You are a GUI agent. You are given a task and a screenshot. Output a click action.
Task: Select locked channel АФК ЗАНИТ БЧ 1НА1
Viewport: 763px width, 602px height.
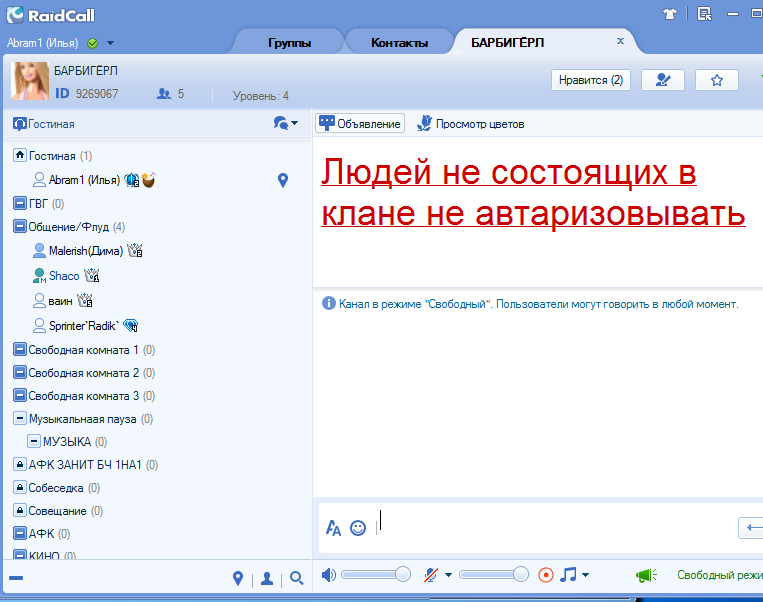86,465
